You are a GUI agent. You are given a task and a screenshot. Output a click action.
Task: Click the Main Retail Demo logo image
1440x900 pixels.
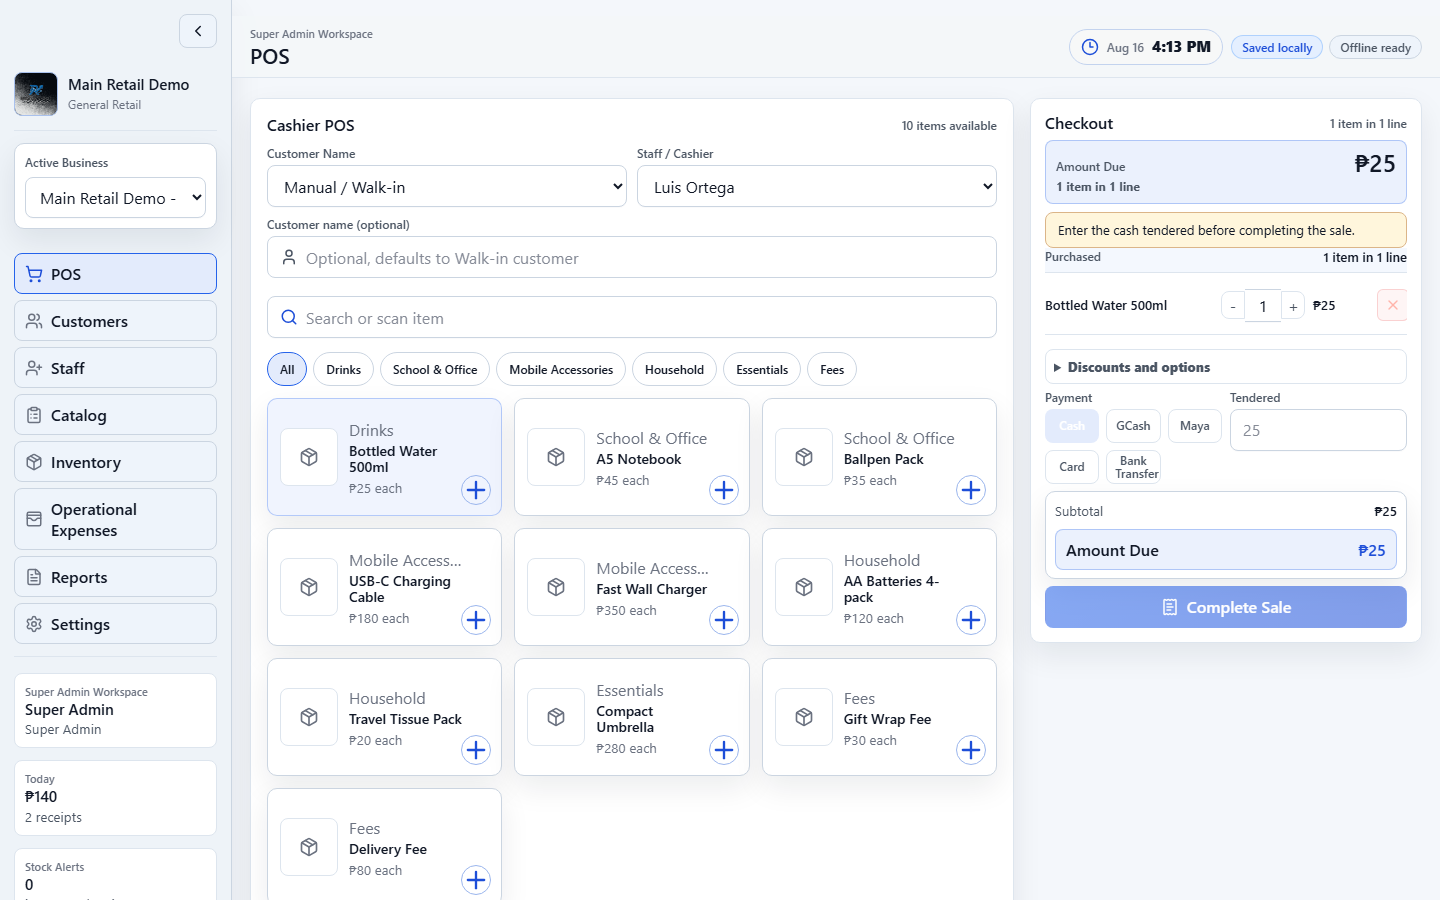[x=36, y=94]
